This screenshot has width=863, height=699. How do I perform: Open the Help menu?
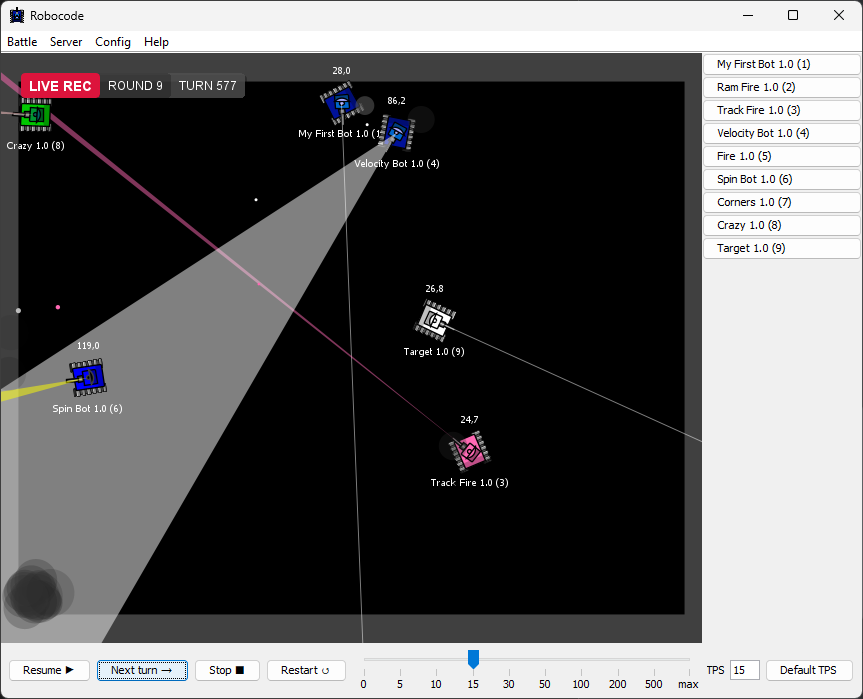click(x=156, y=42)
